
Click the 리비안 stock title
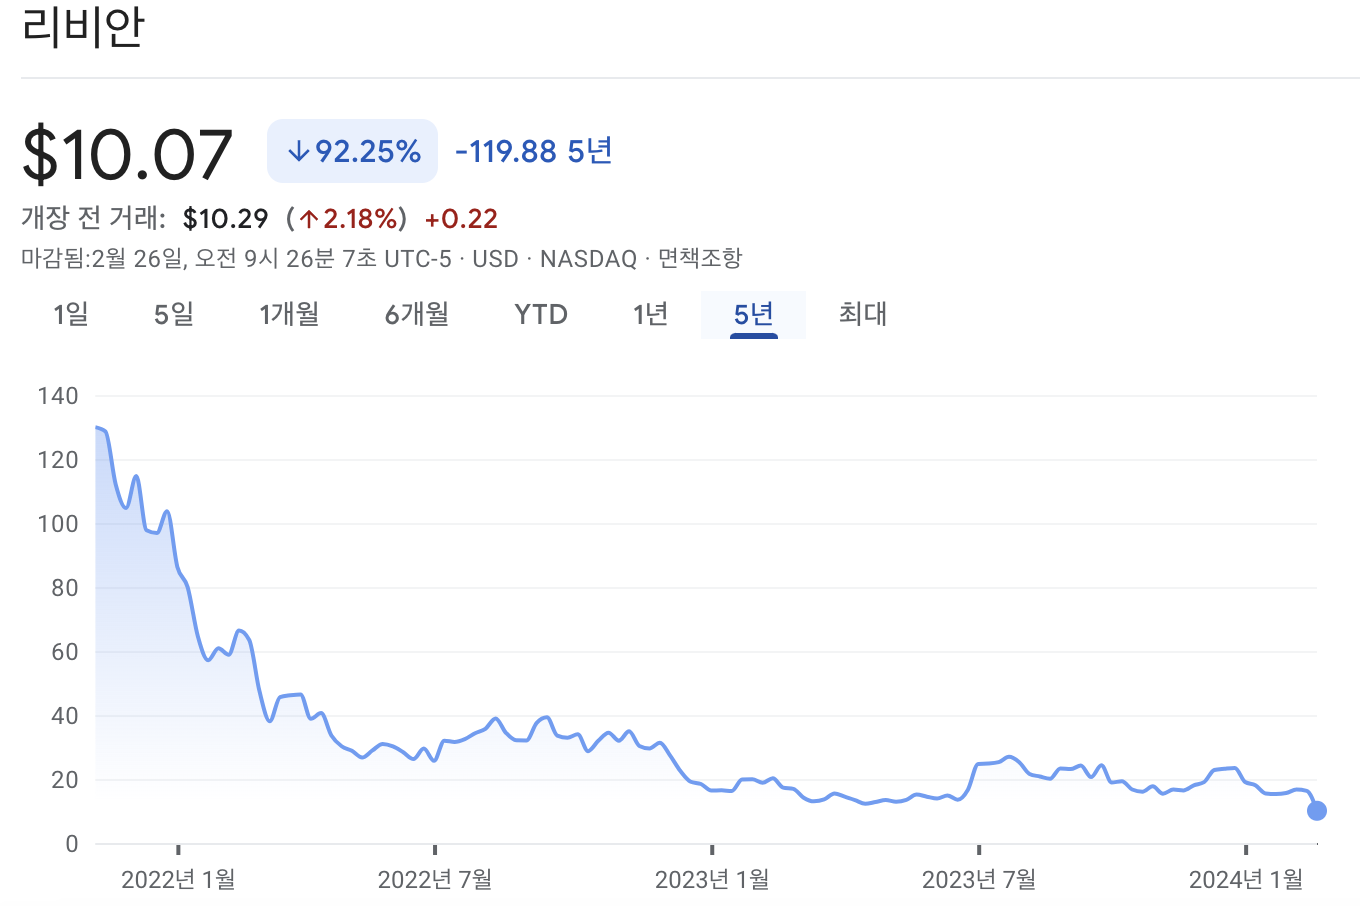(x=84, y=27)
